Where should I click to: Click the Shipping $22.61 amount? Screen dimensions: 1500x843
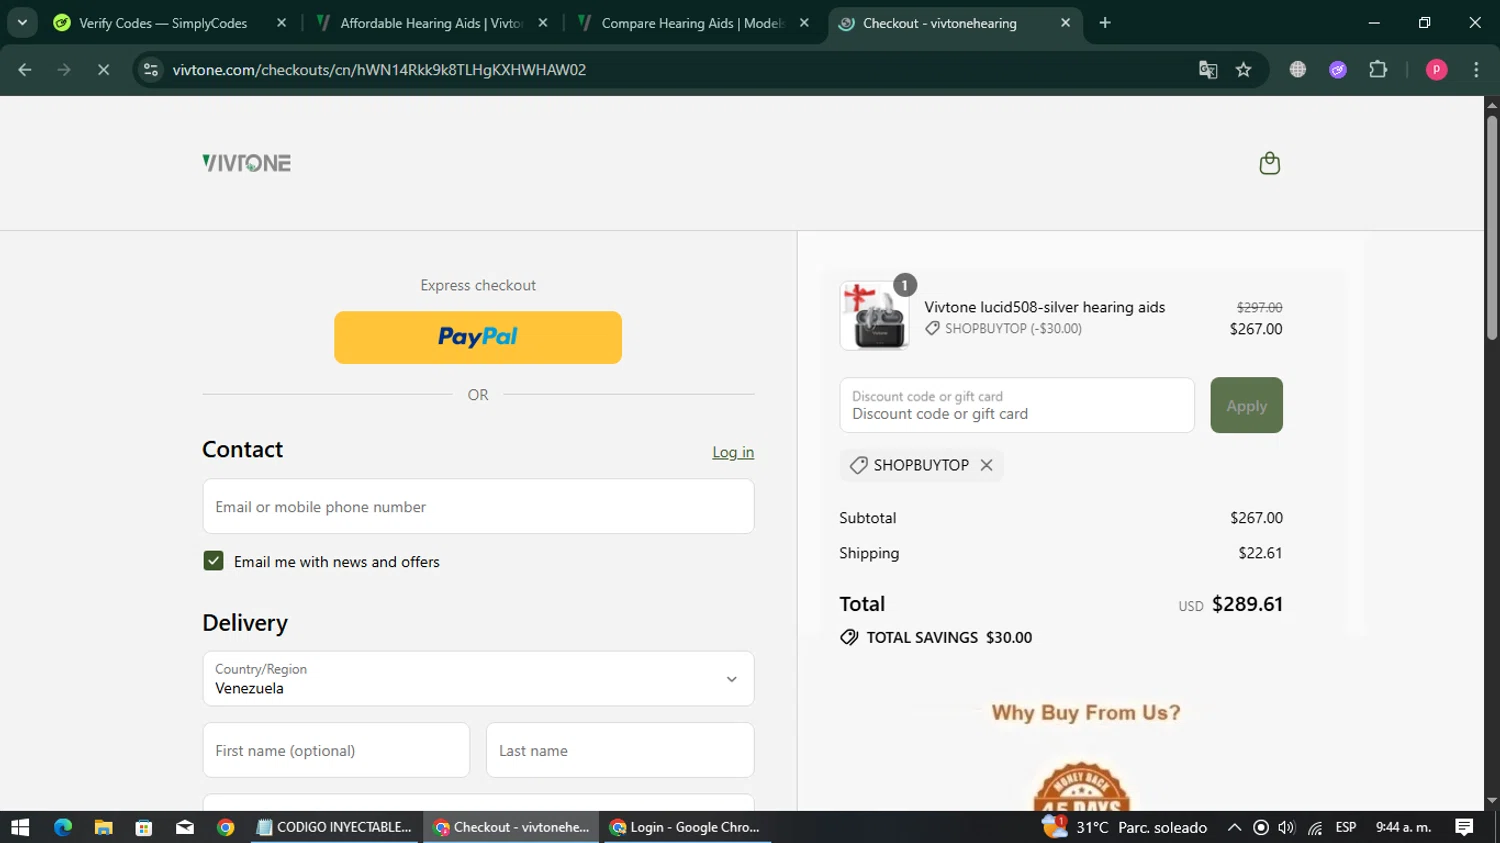[1260, 553]
